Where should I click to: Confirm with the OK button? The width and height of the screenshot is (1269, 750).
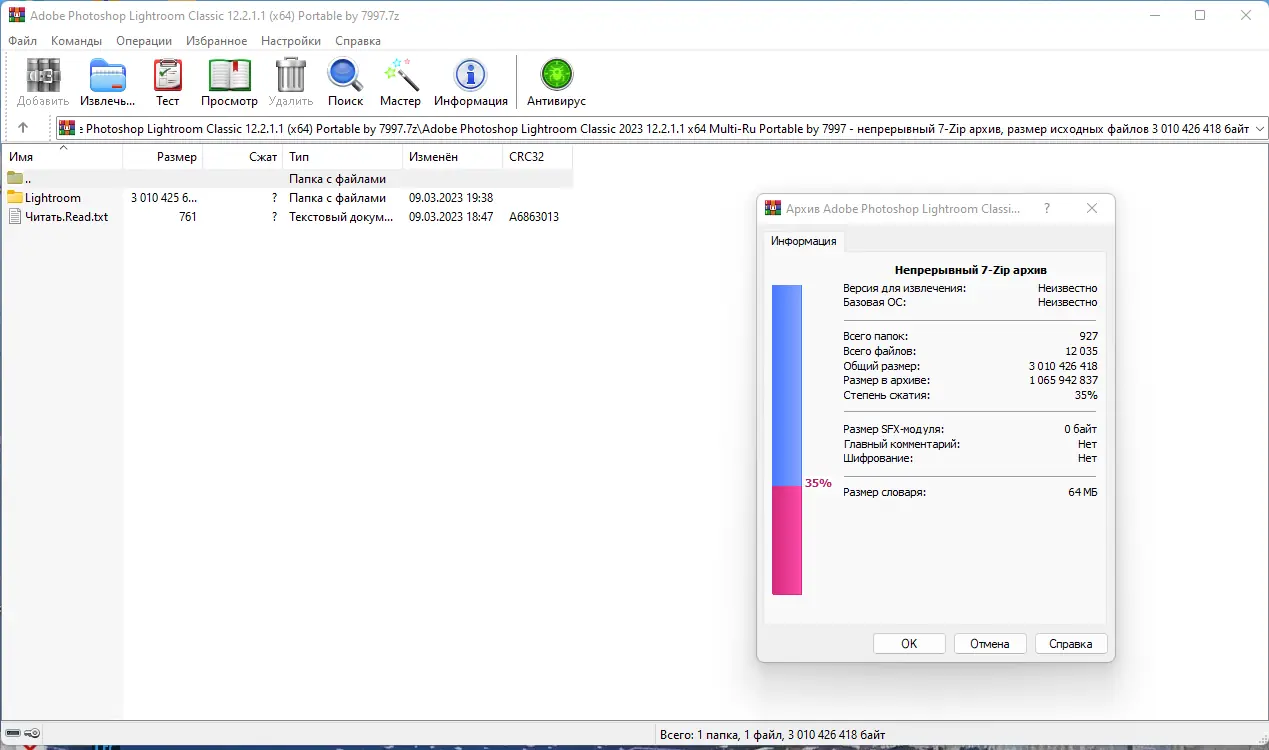pos(909,644)
